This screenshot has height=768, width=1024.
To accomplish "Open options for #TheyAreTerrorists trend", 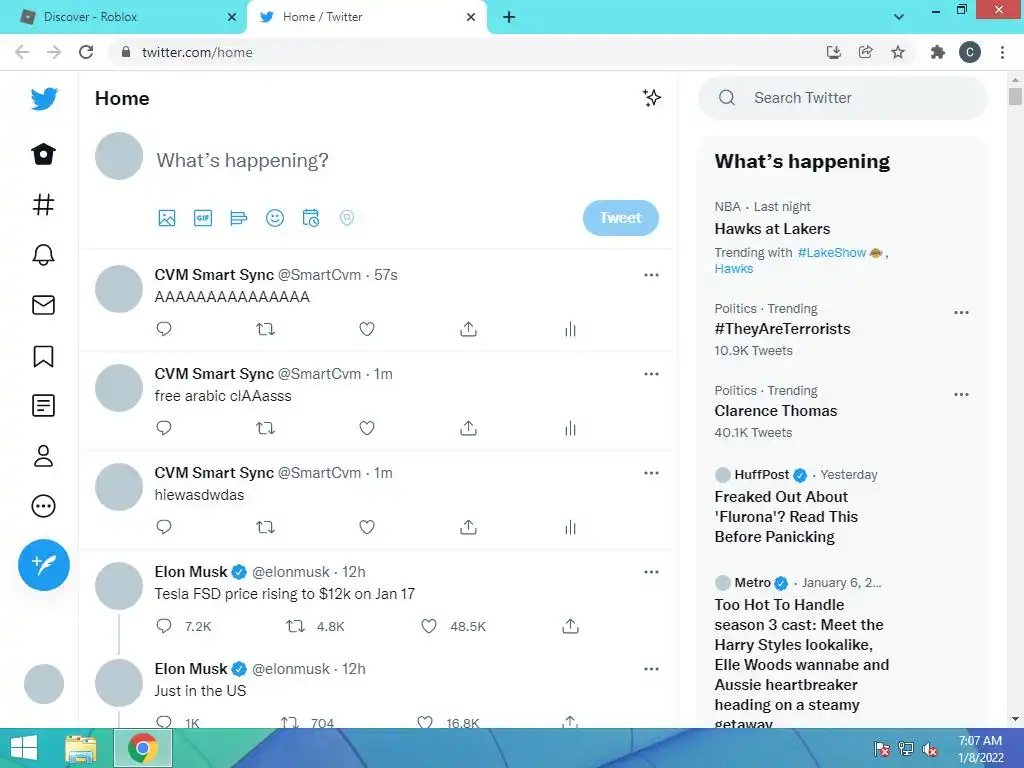I will point(961,313).
